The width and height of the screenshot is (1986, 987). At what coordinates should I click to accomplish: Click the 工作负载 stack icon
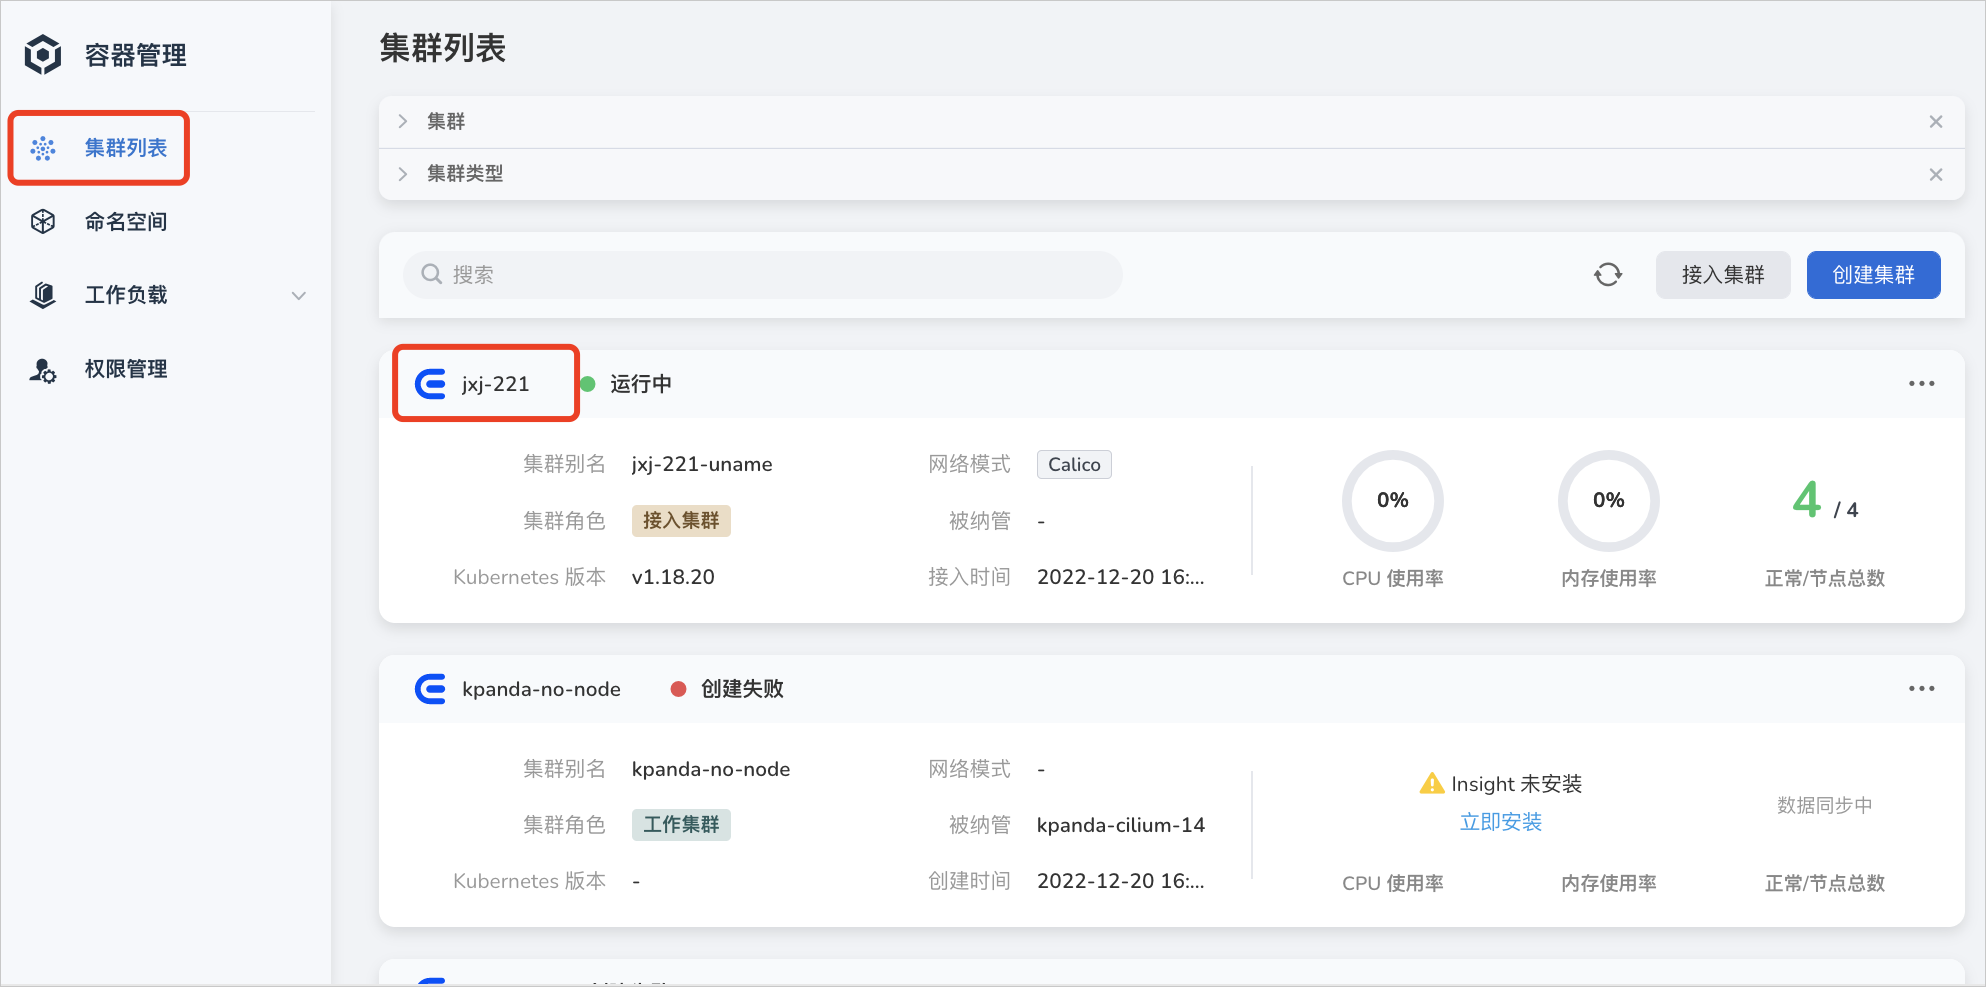(43, 295)
